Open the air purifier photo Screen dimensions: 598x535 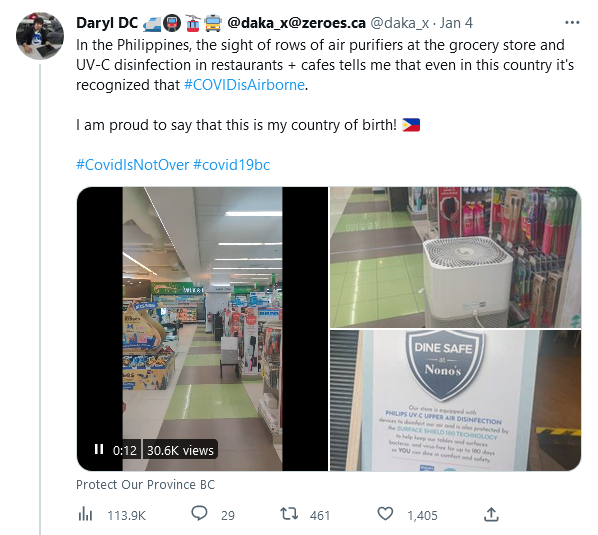(x=455, y=257)
